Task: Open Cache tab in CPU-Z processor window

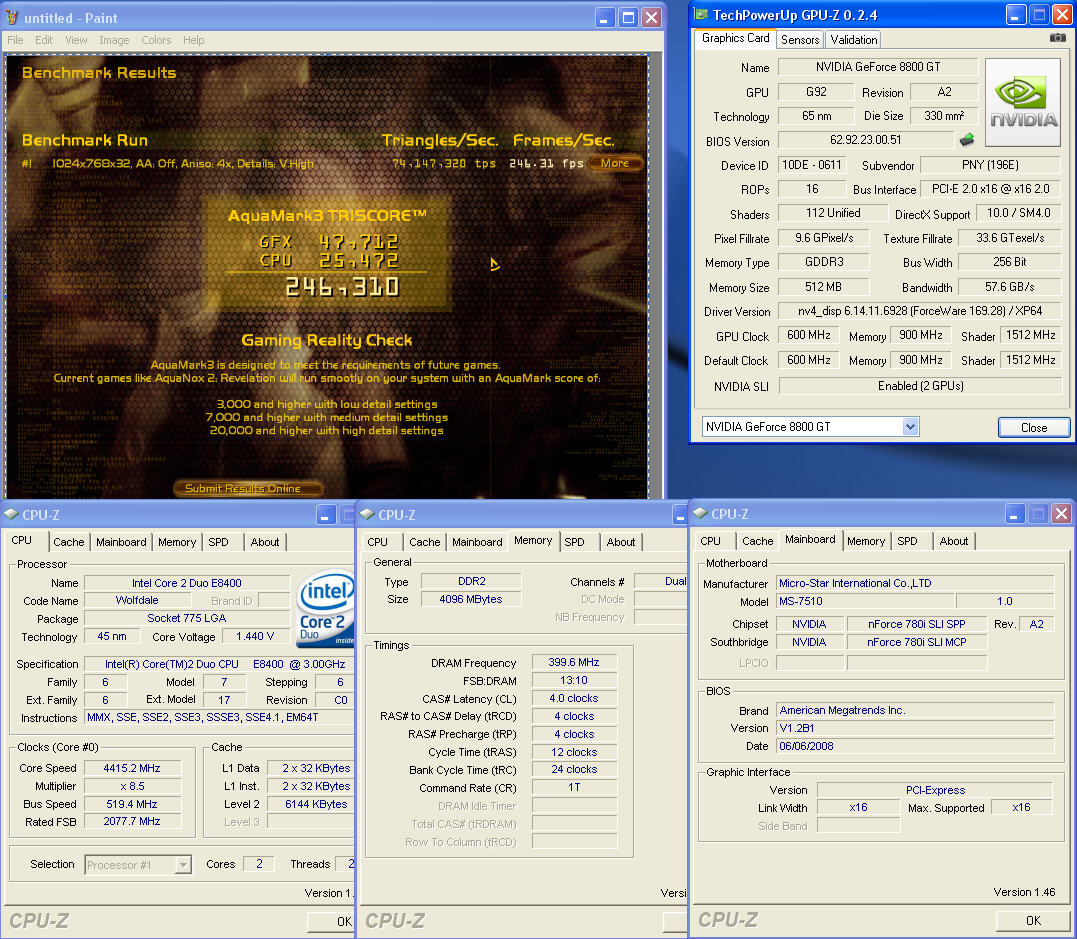Action: pos(69,542)
